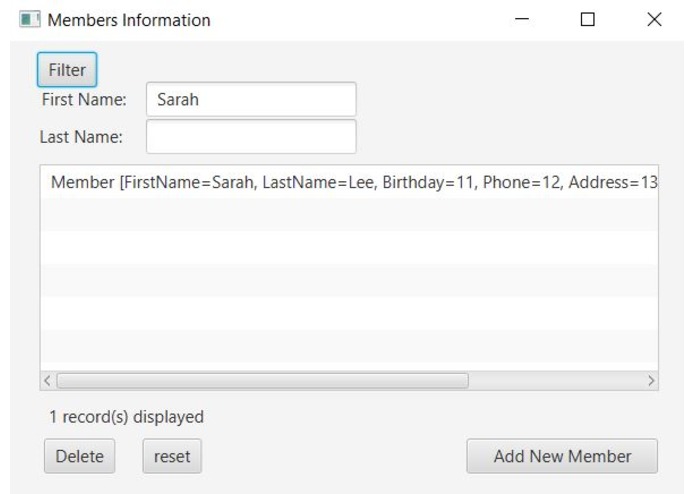Image resolution: width=695 pixels, height=494 pixels.
Task: Close the Members Information window
Action: pos(654,19)
